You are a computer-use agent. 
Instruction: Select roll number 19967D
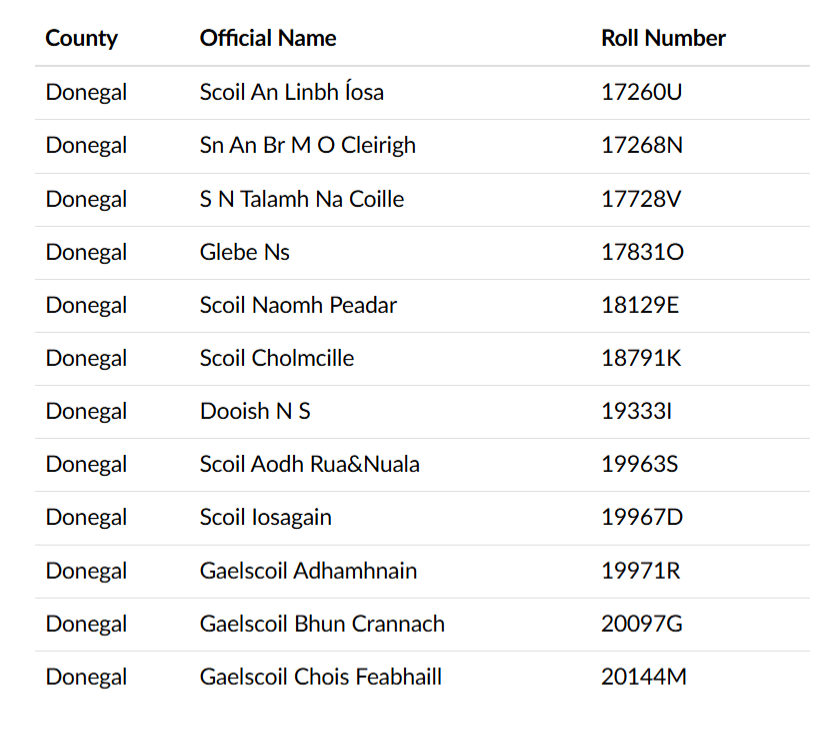tap(642, 517)
